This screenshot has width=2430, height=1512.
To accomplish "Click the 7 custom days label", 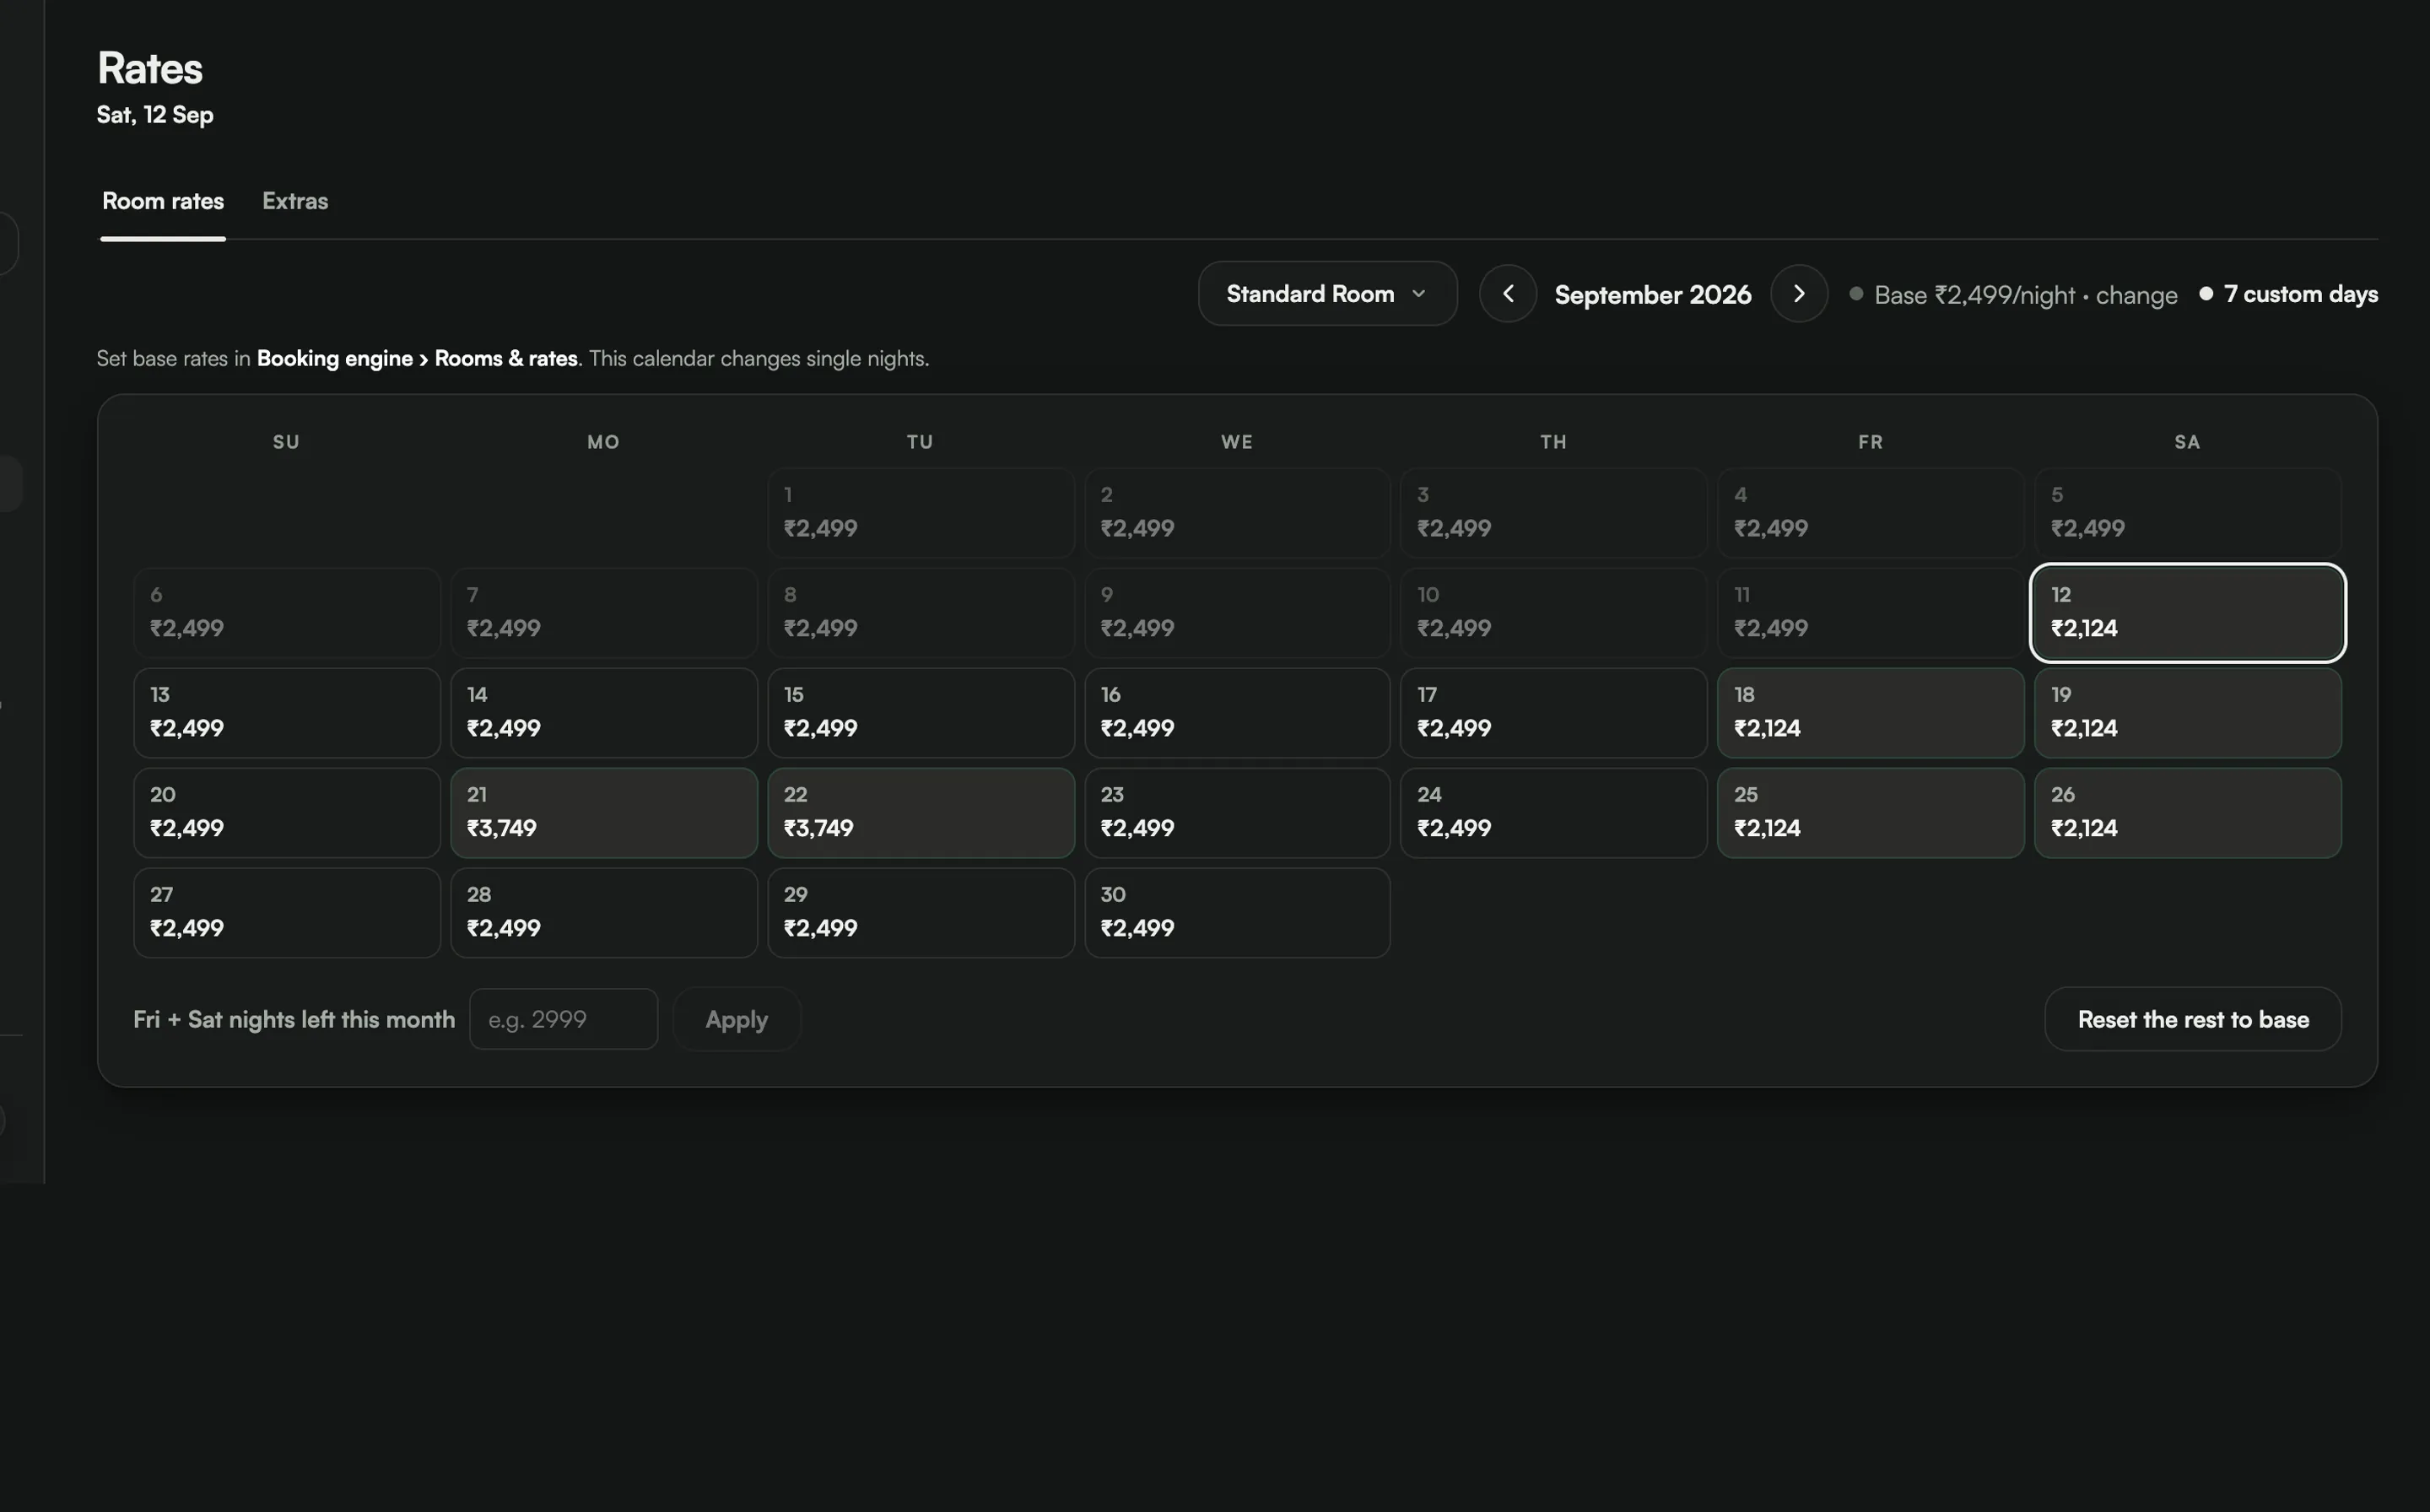I will click(2300, 294).
